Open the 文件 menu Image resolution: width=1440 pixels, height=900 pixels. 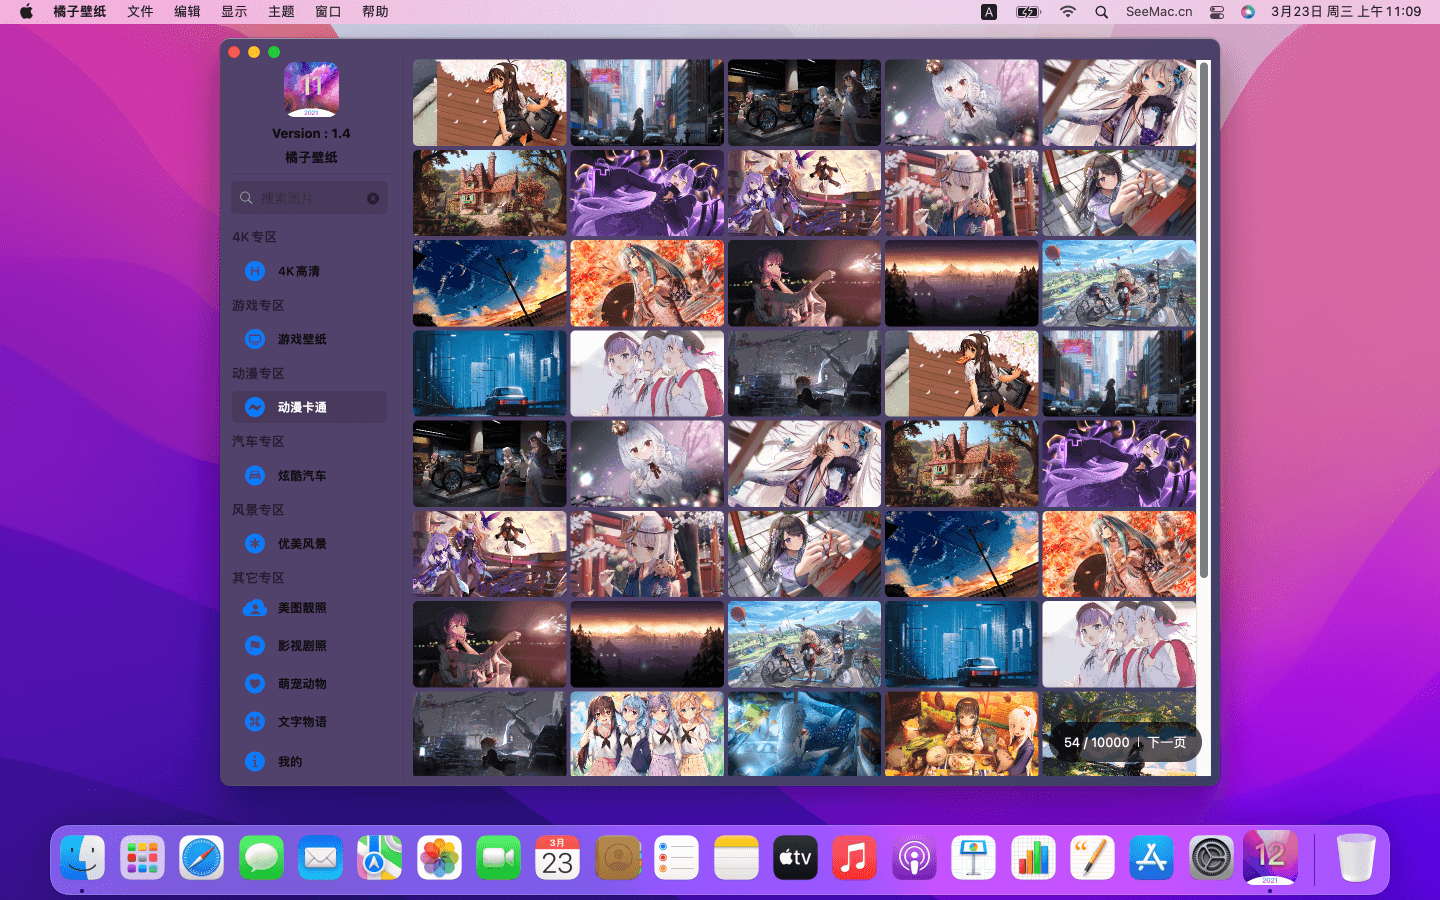[x=140, y=12]
